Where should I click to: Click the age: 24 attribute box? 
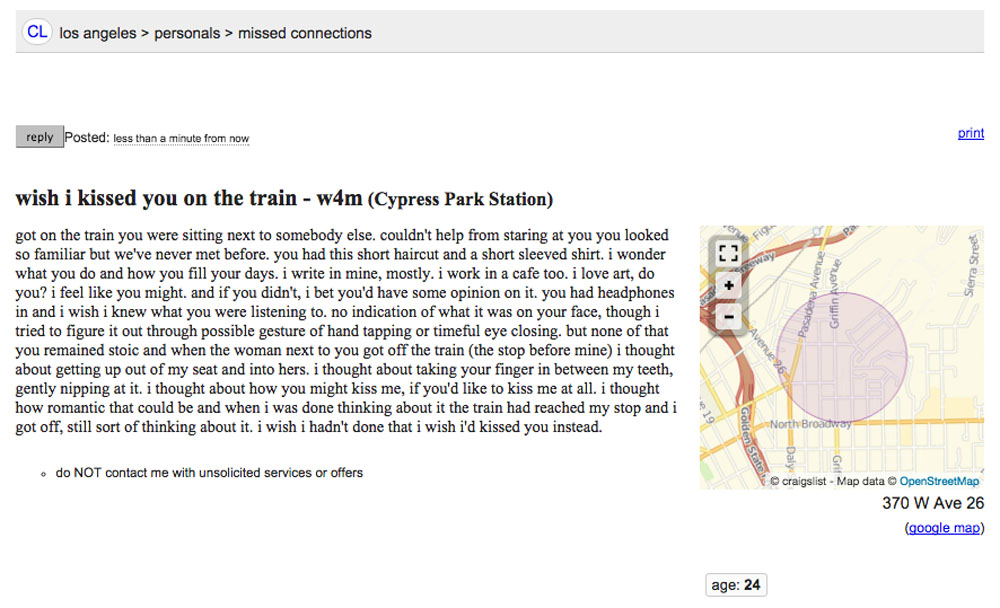(736, 585)
